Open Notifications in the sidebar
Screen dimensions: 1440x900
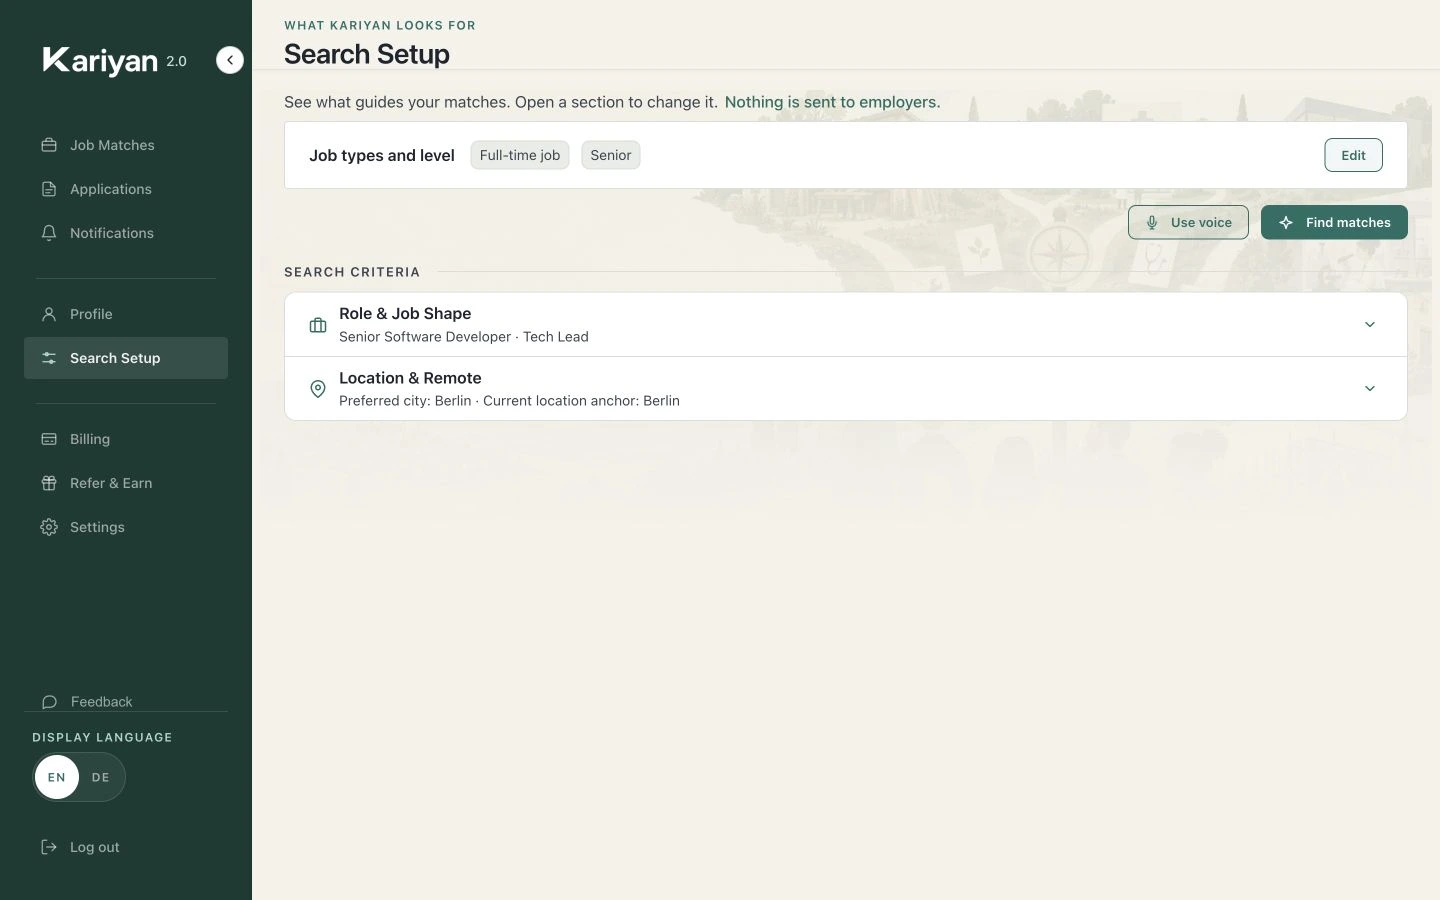tap(126, 233)
